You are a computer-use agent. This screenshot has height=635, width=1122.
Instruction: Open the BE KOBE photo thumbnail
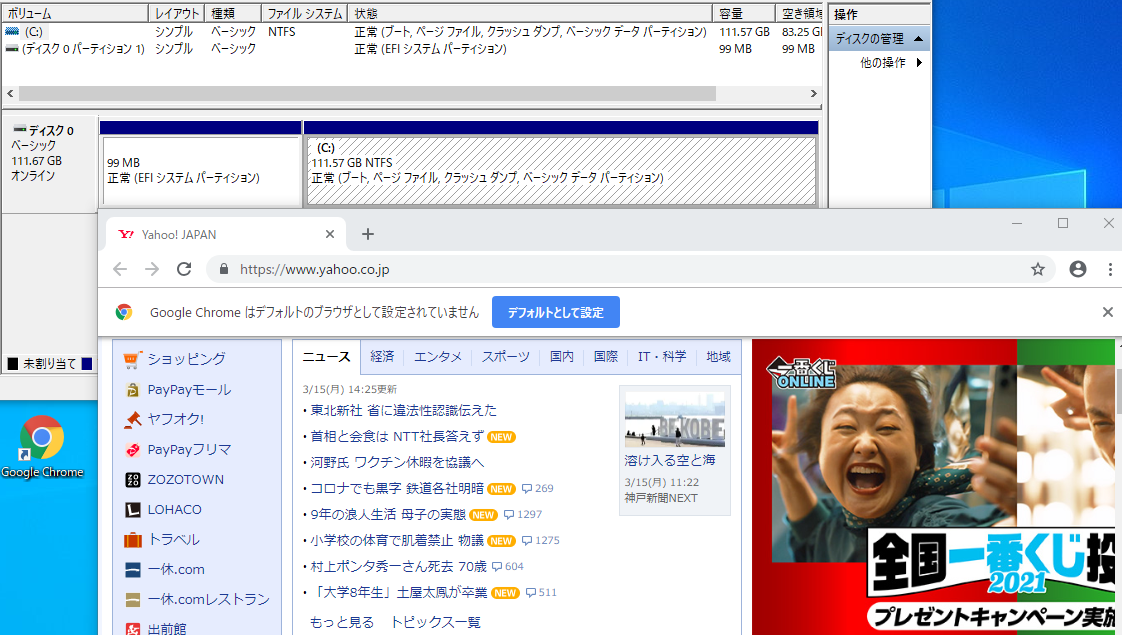click(675, 420)
